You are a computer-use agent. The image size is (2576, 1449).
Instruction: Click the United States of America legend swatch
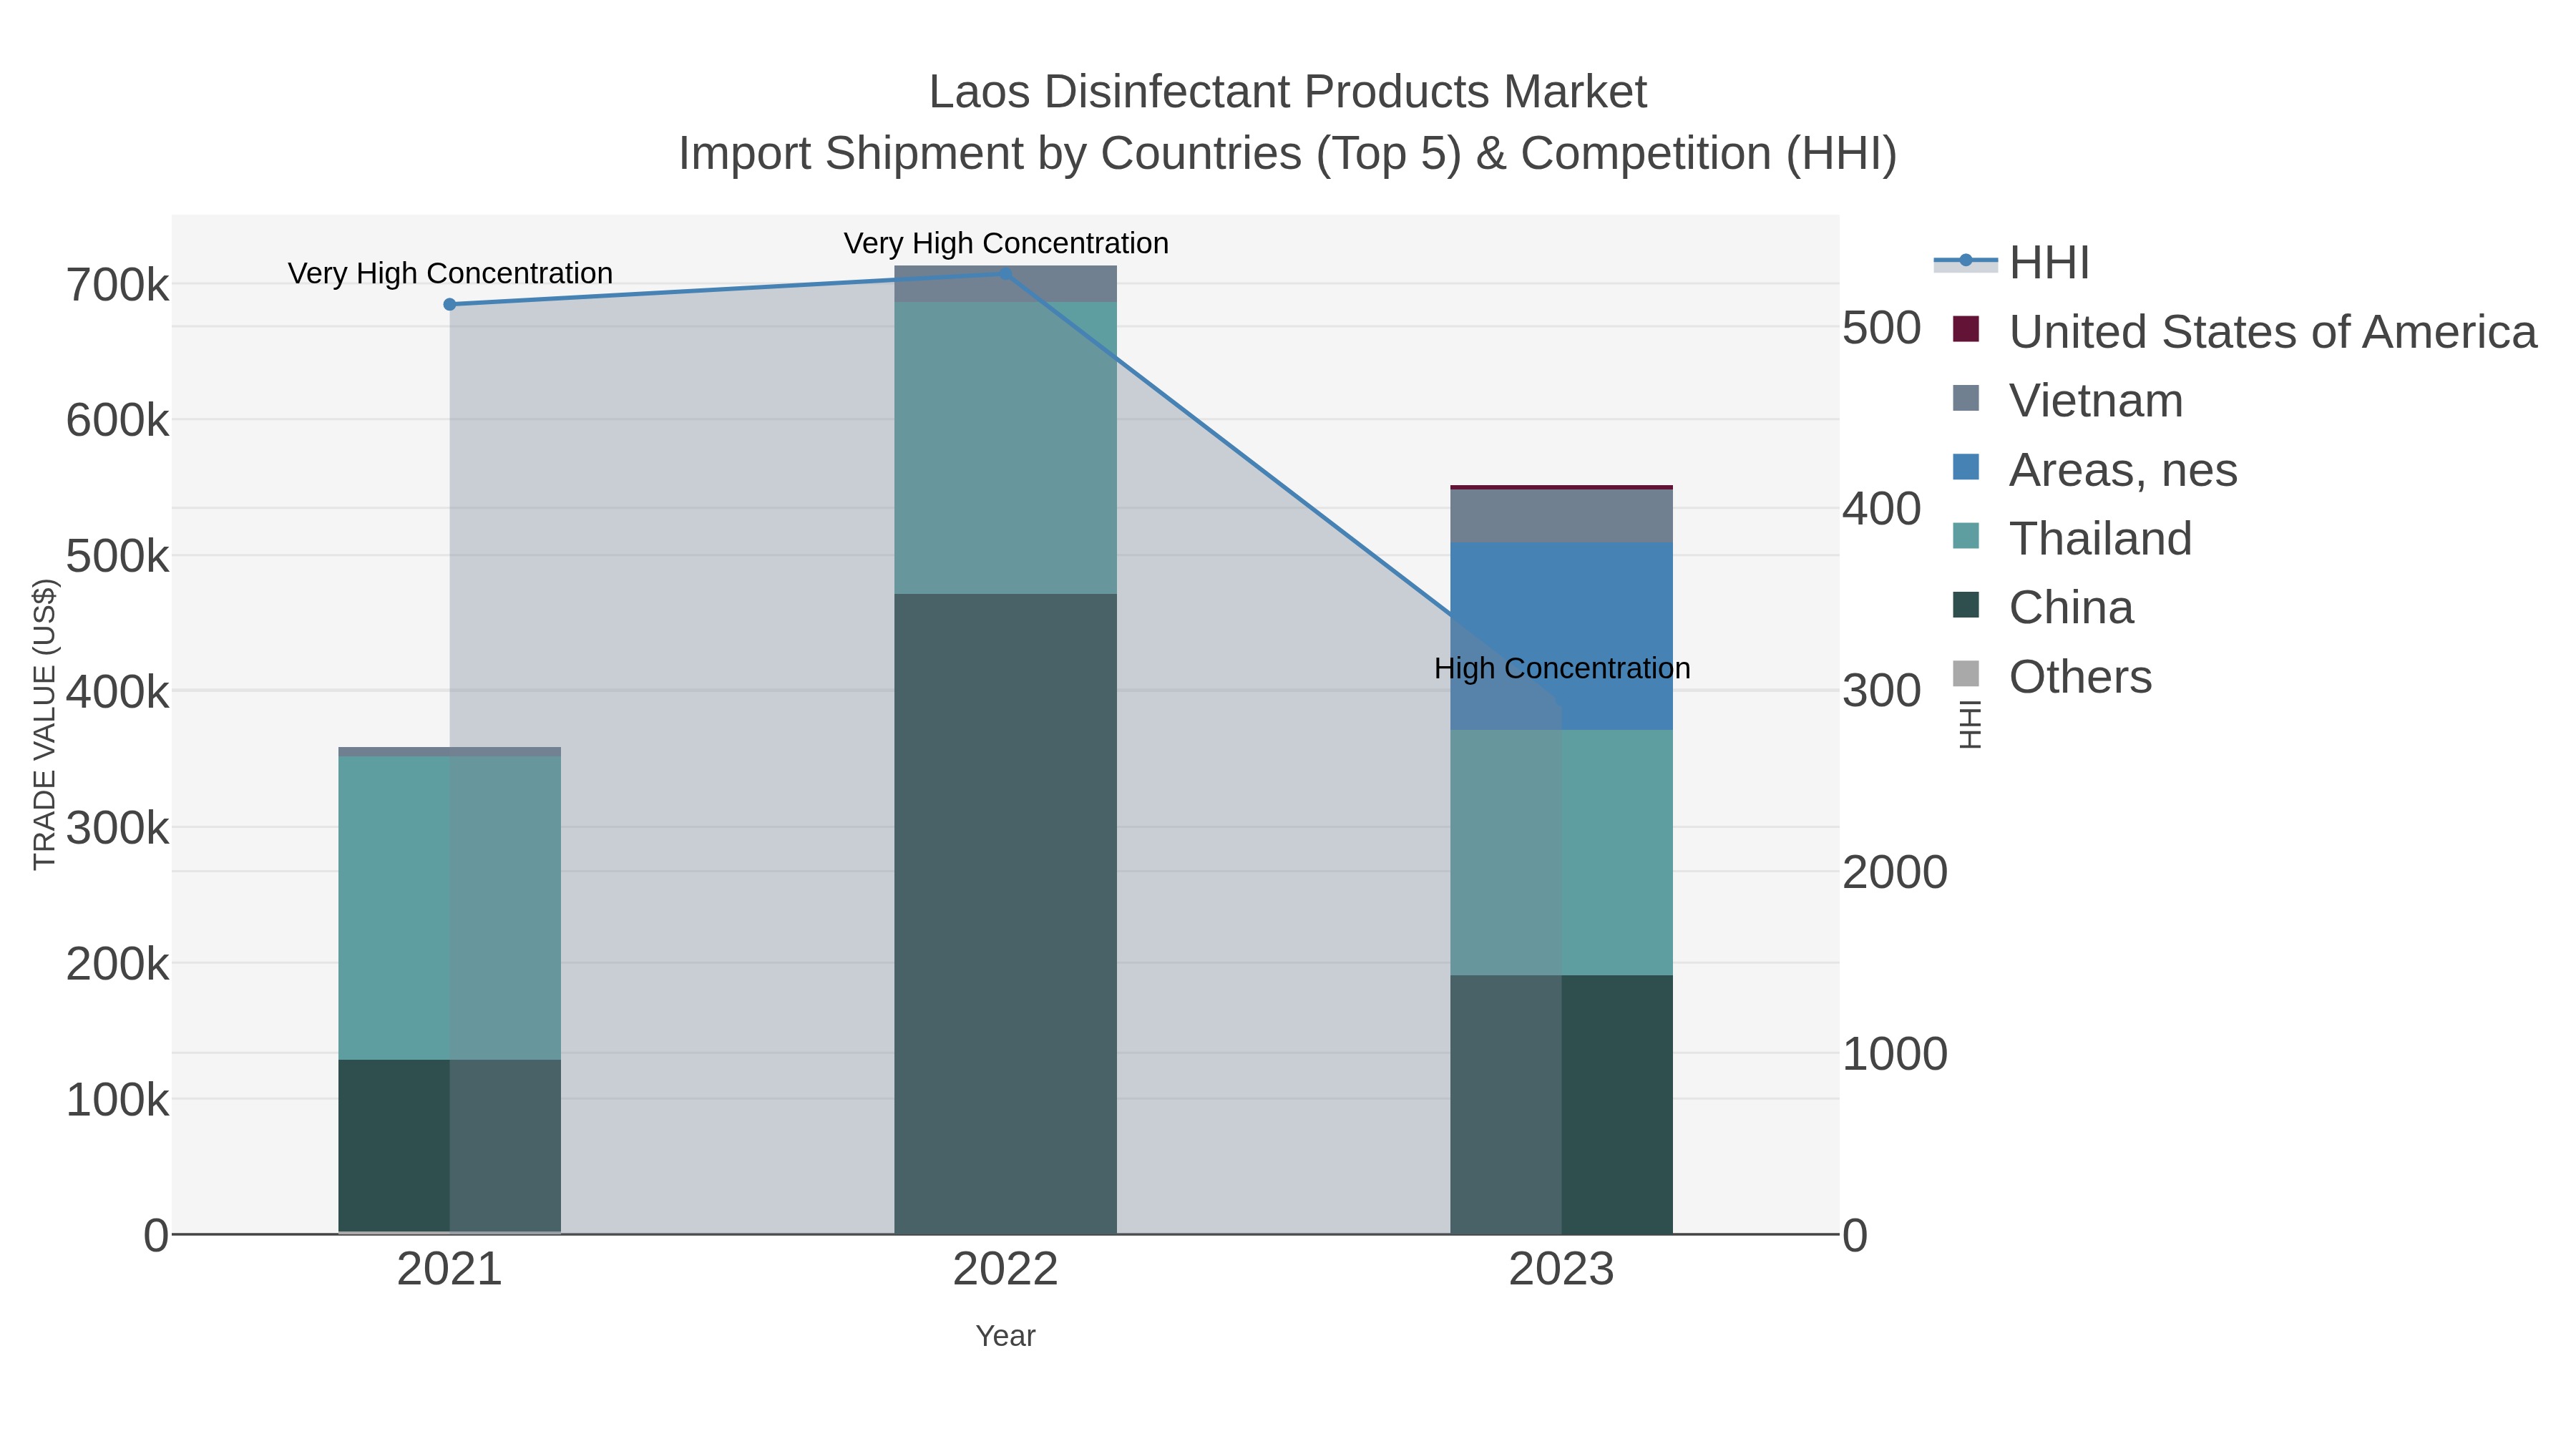pyautogui.click(x=1966, y=329)
